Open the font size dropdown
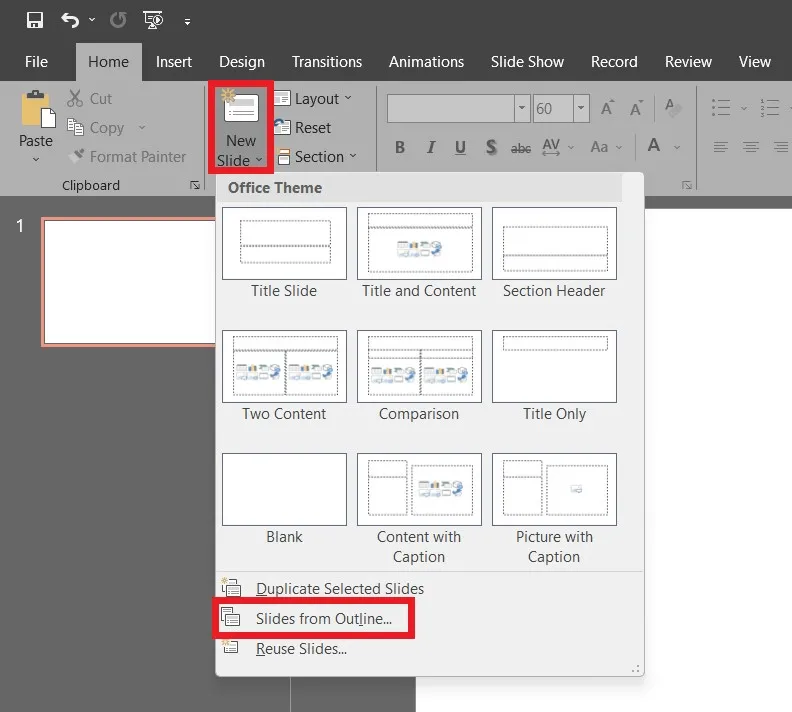Screen dimensions: 792x712 coord(582,109)
